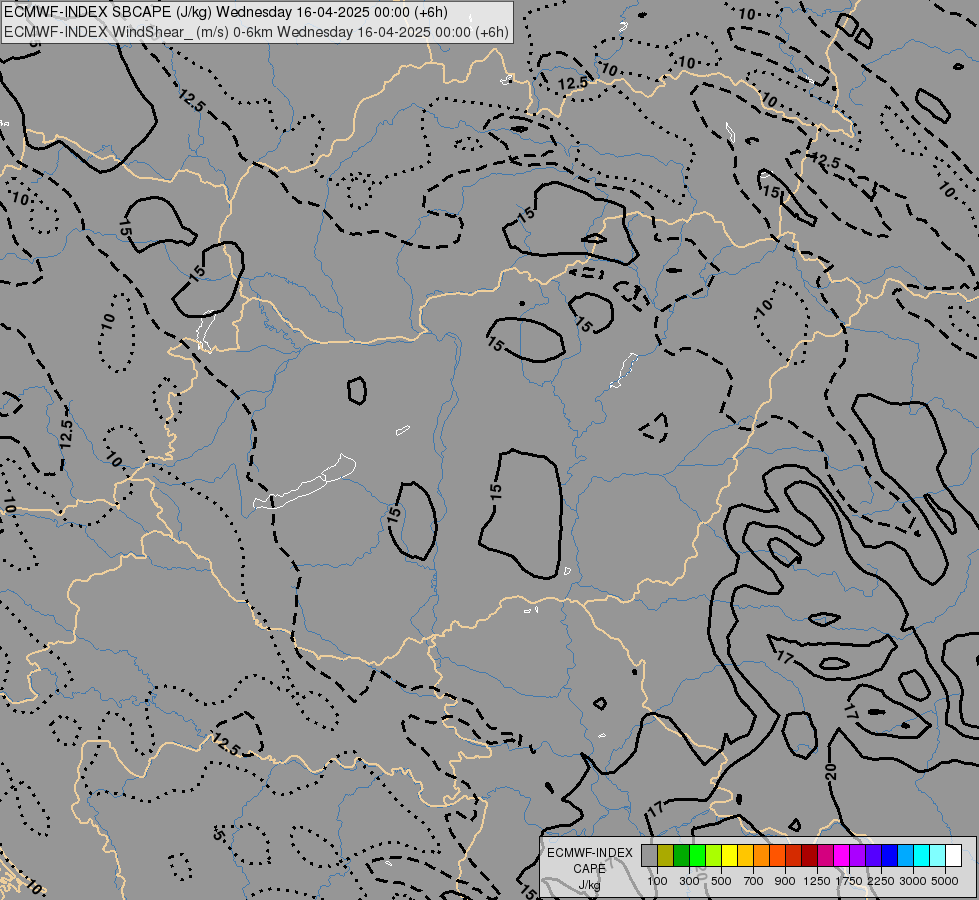This screenshot has width=979, height=900.
Task: Select the olive swatch in CAPE legend
Action: (666, 855)
